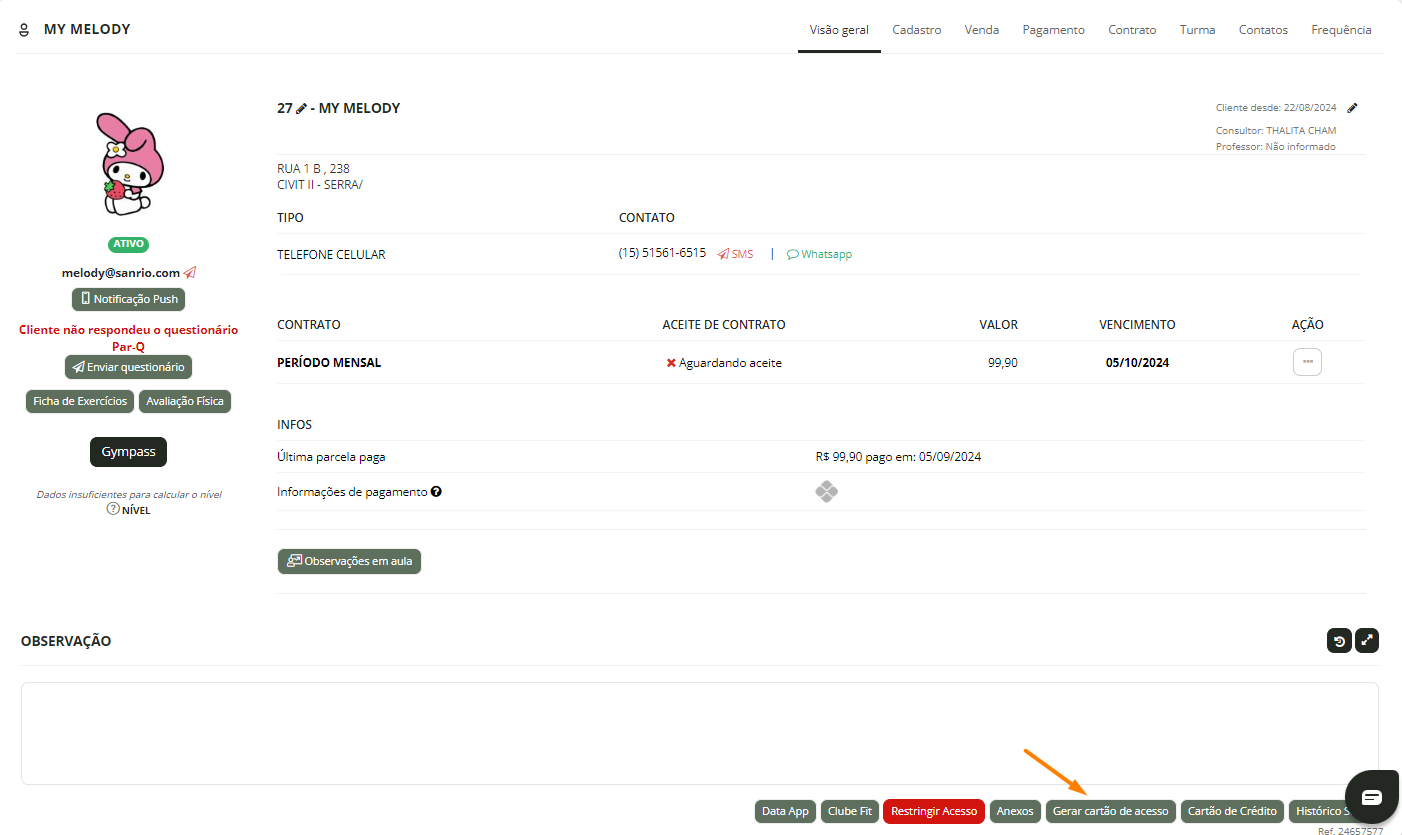Open the Contrato tab

click(1132, 30)
